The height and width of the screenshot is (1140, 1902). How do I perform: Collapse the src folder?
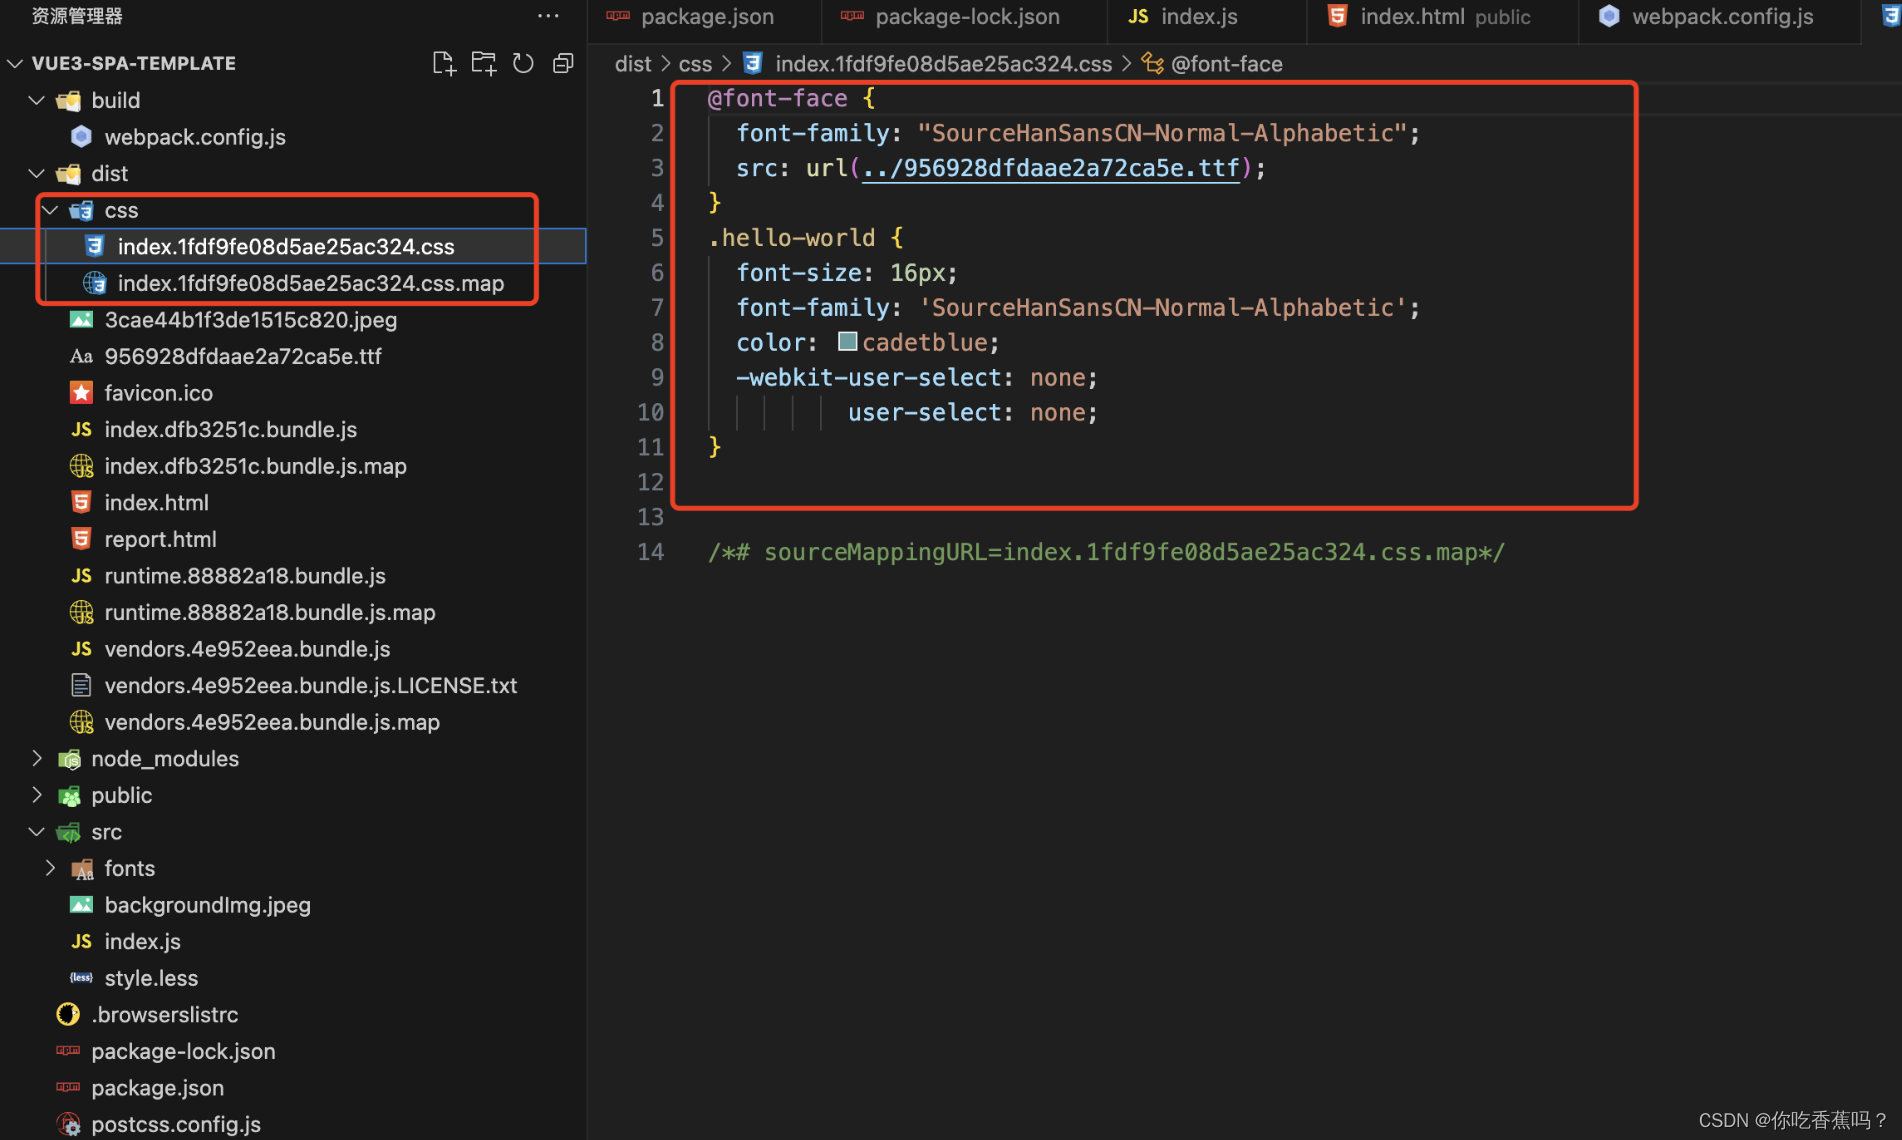click(37, 832)
